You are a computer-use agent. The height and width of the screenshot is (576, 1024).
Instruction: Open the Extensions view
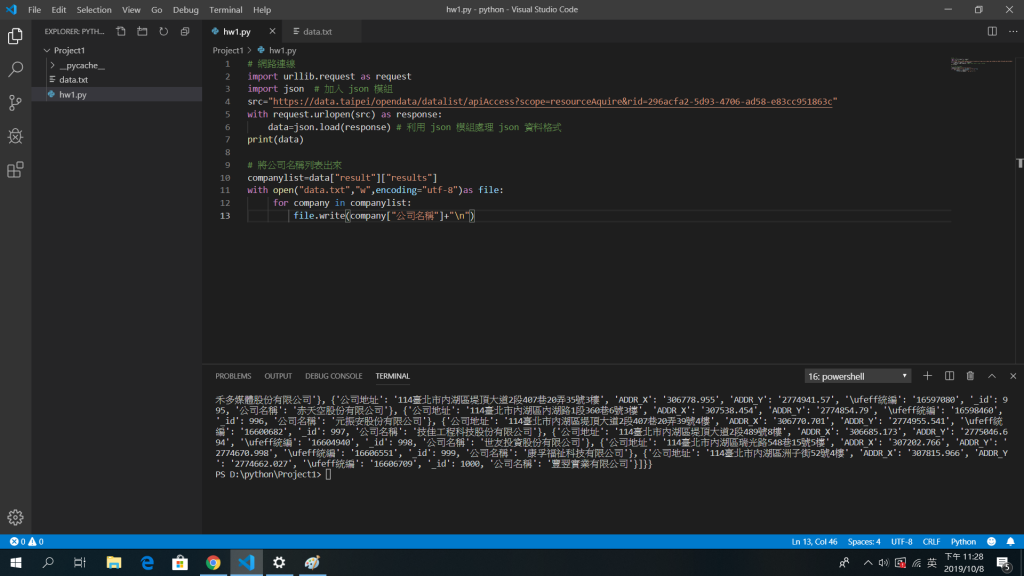(x=15, y=170)
